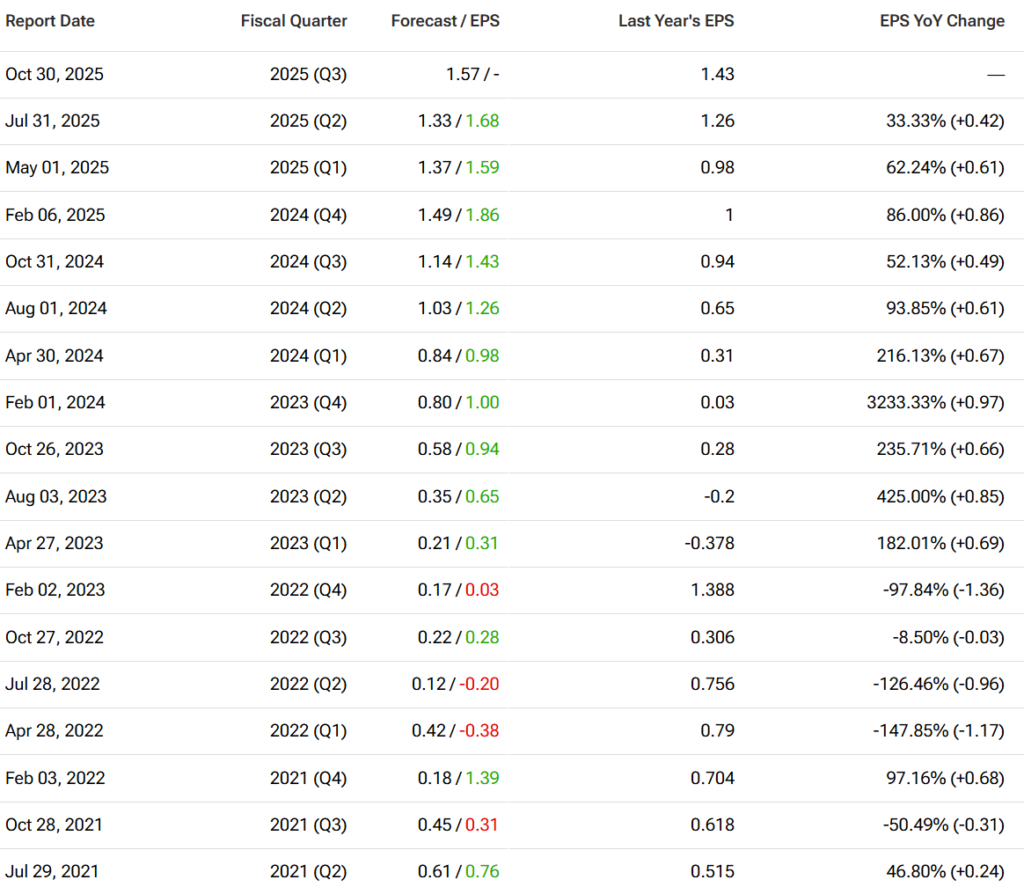
Task: Select the 2022 (Q1) fiscal quarter cell
Action: pyautogui.click(x=308, y=731)
